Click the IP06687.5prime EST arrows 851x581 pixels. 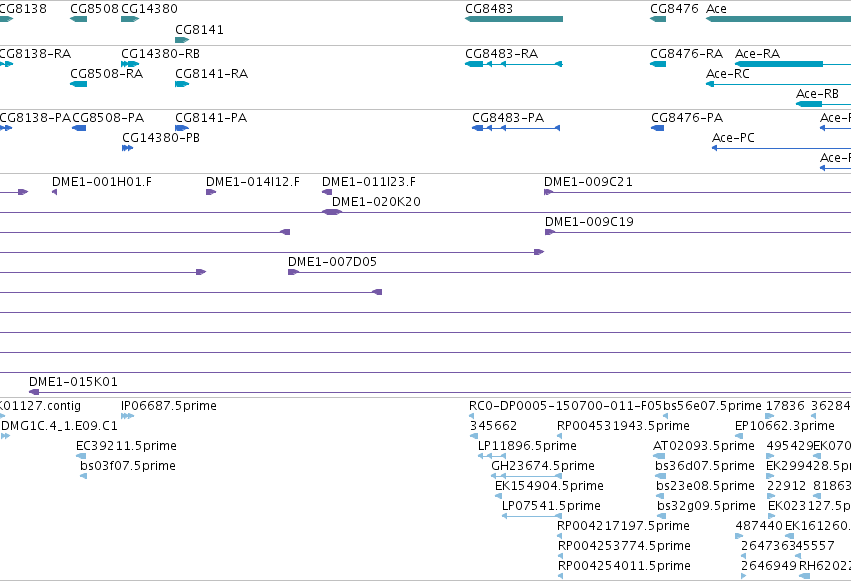(x=128, y=416)
